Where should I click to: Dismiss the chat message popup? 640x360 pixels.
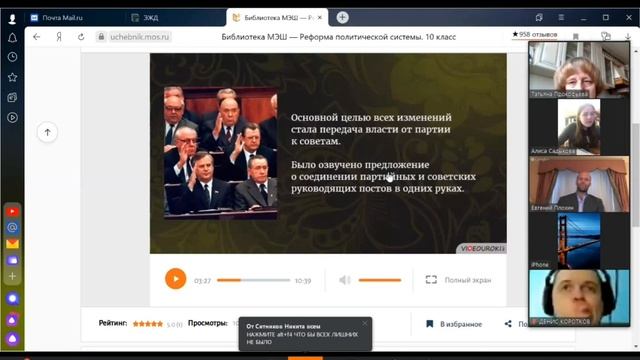coord(364,323)
